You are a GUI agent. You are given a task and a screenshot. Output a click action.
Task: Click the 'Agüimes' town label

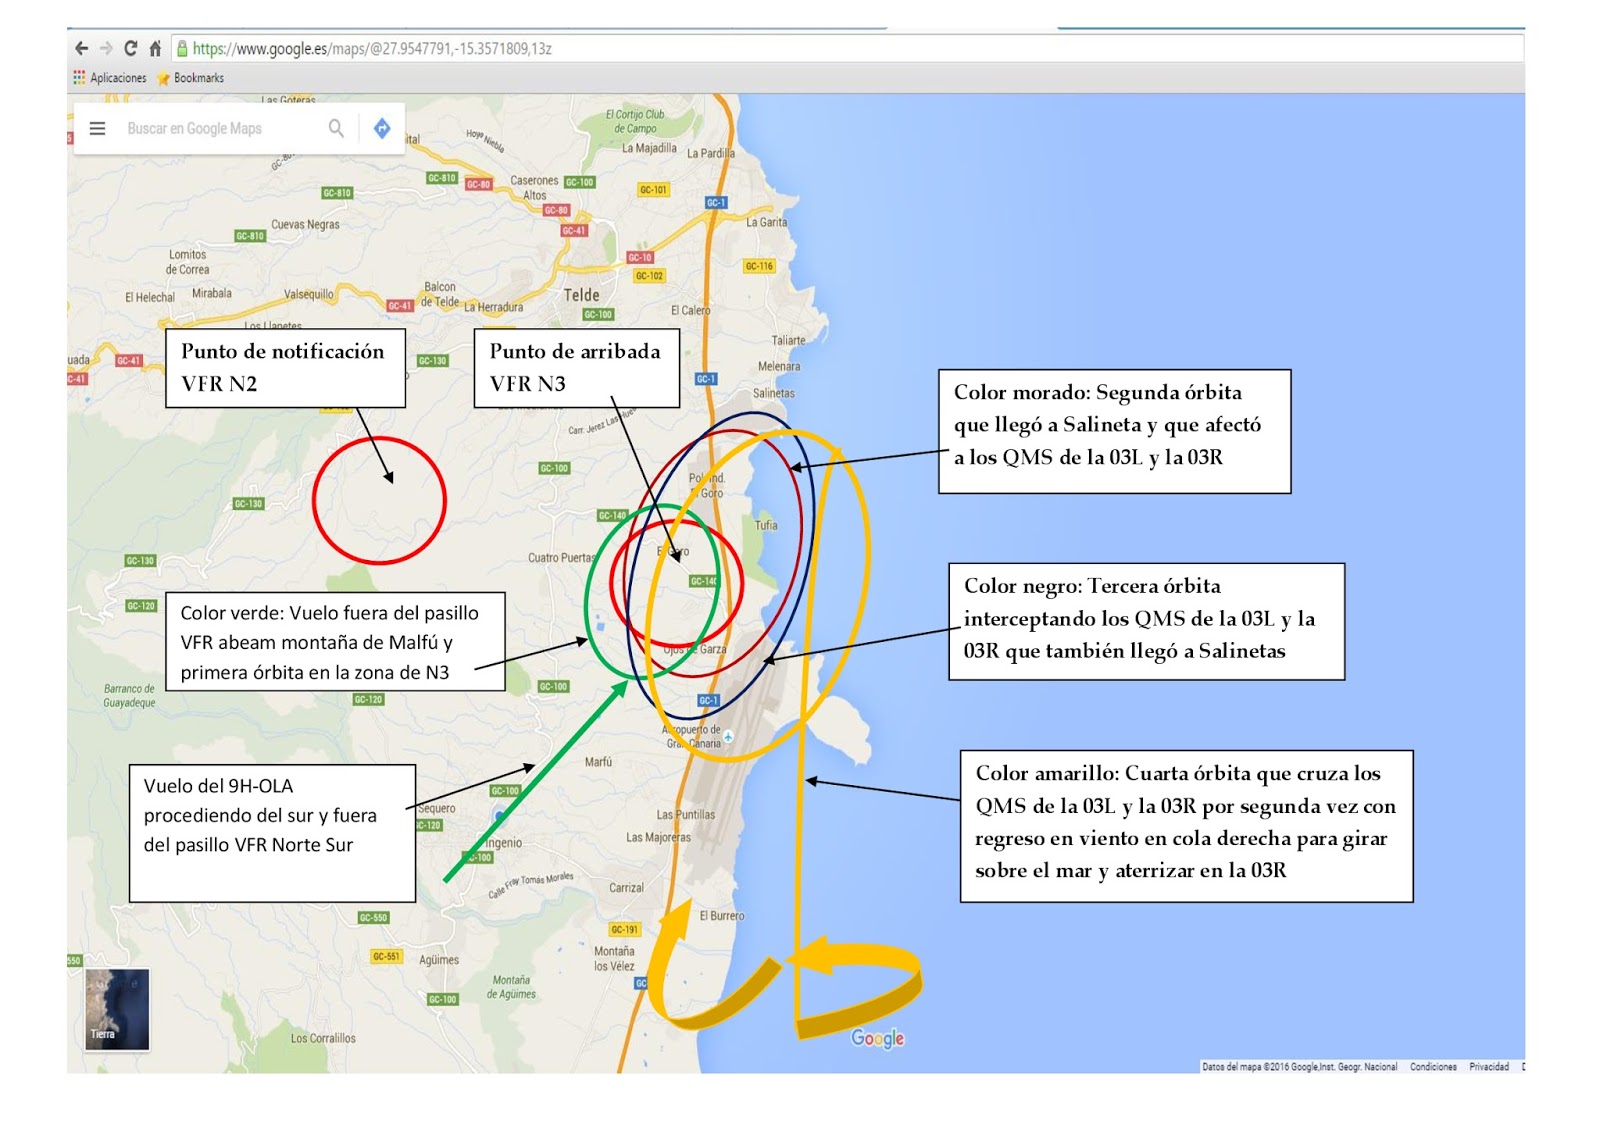coord(439,960)
